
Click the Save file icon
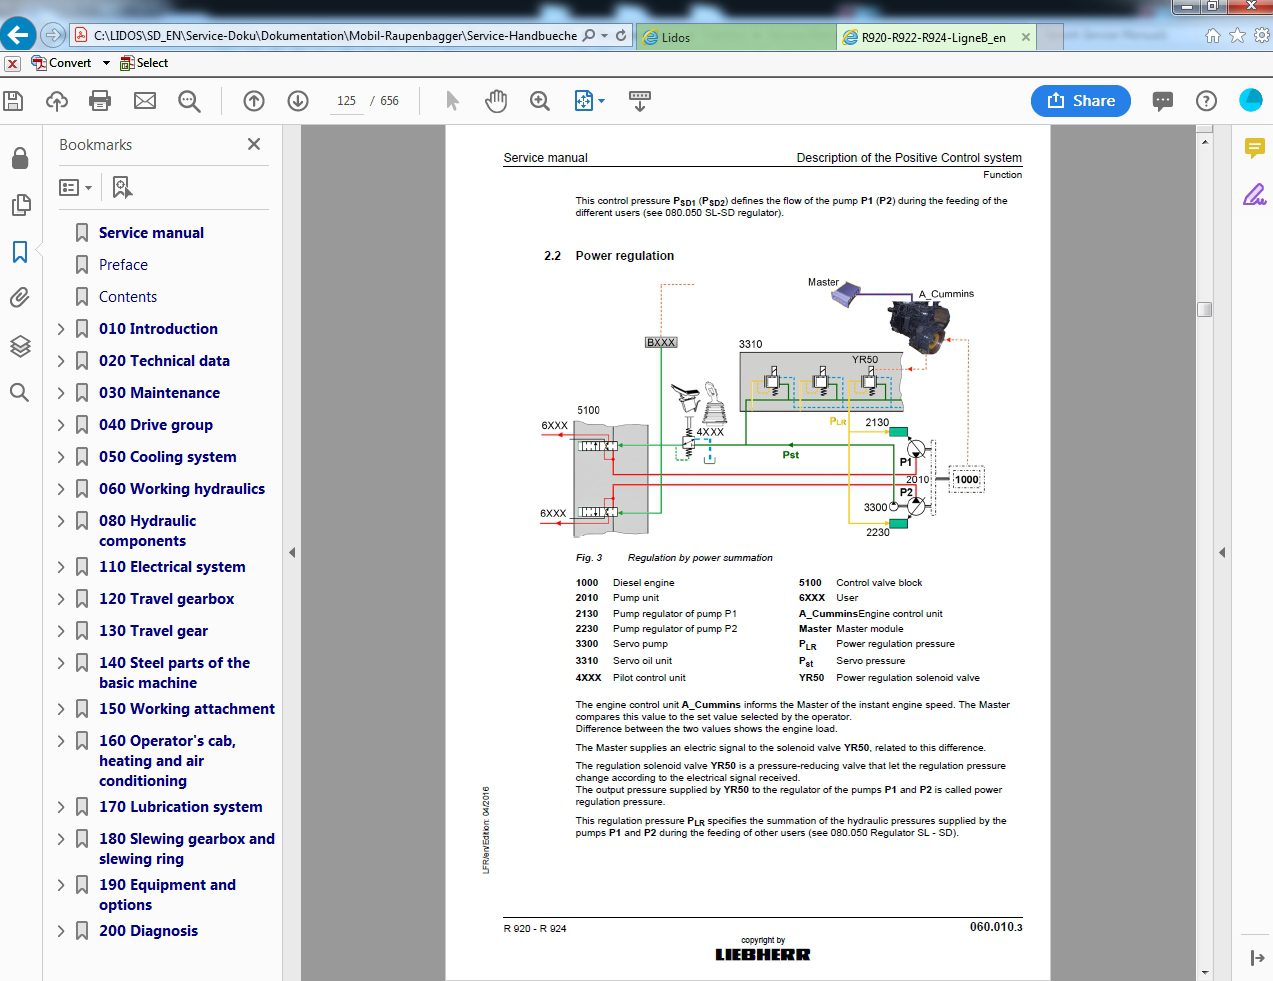[x=13, y=101]
